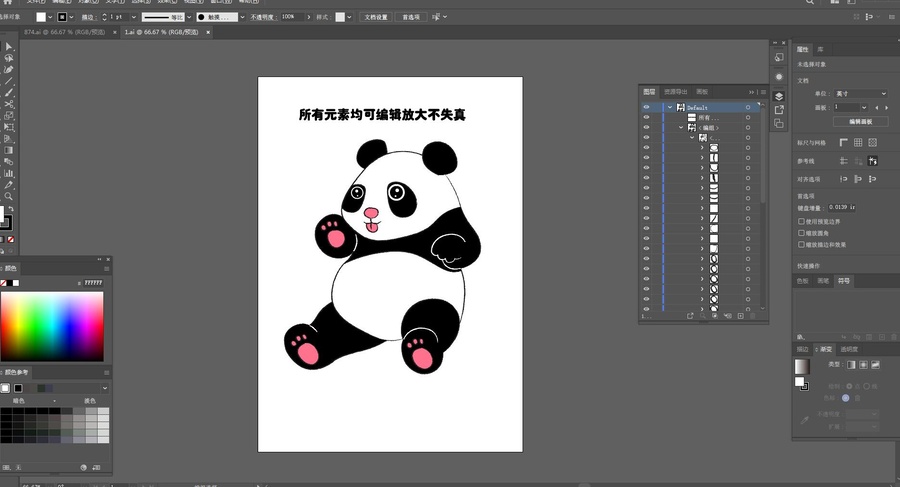Select the 线 draw radio button
The width and height of the screenshot is (900, 487).
coord(867,386)
